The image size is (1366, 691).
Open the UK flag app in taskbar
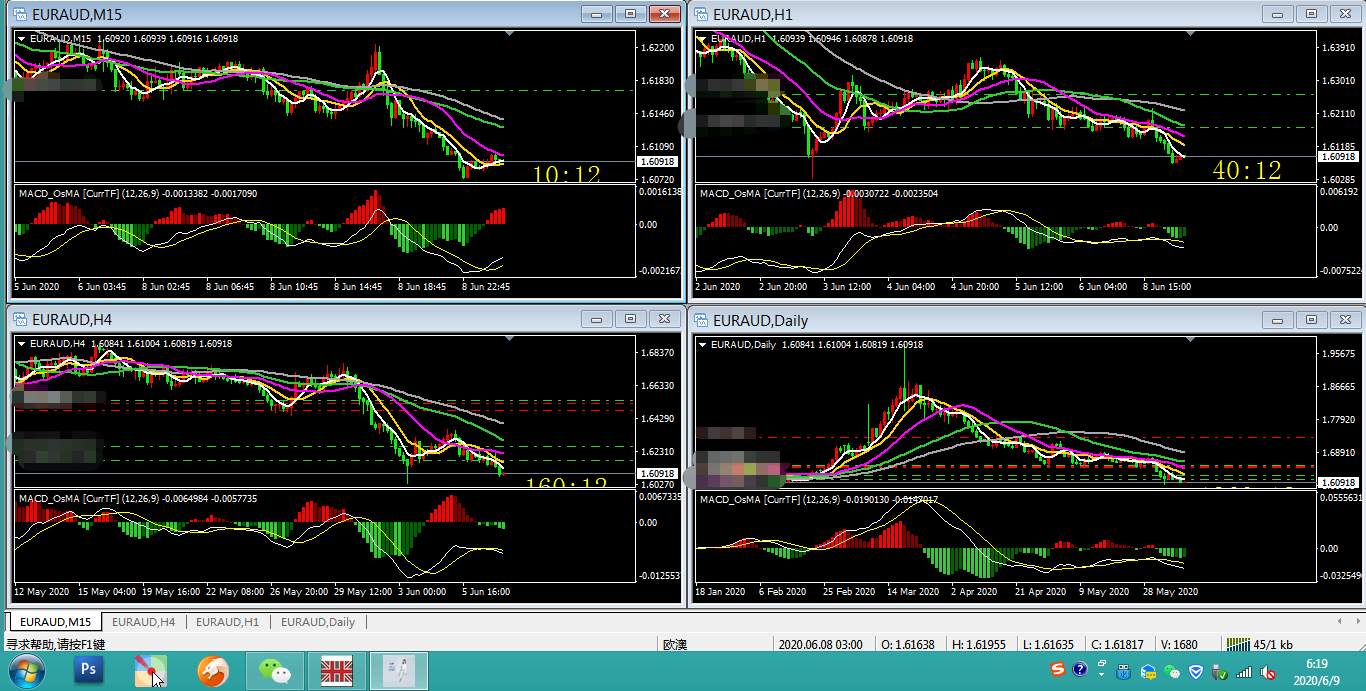click(x=336, y=671)
